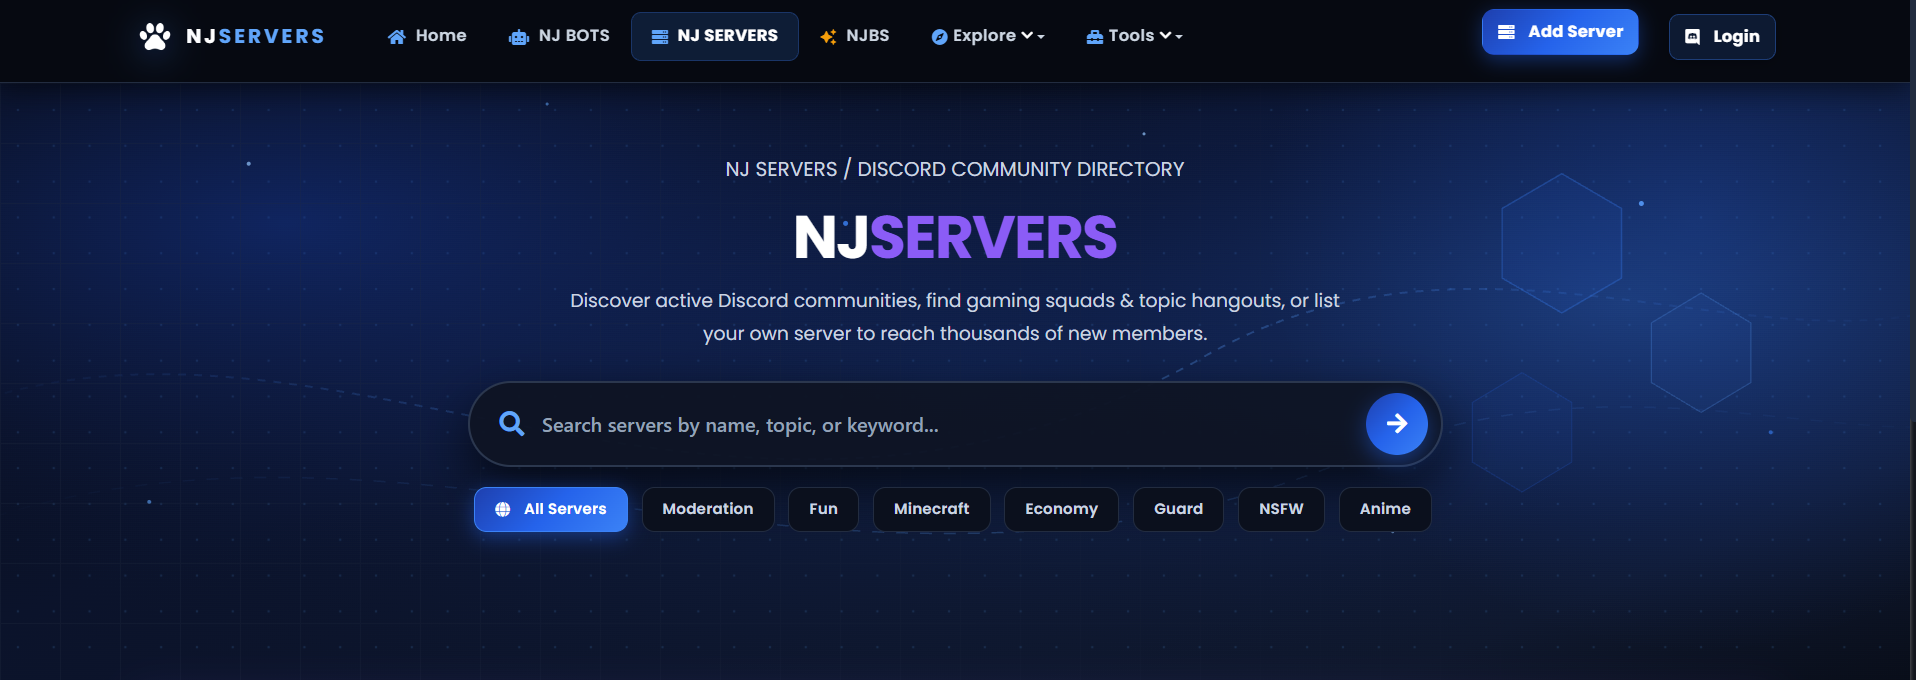Click the toolbox icon beside Tools

click(1095, 37)
